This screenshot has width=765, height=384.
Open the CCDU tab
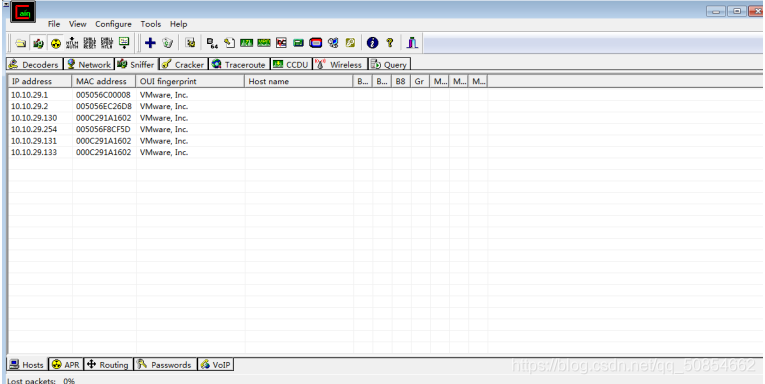[291, 64]
